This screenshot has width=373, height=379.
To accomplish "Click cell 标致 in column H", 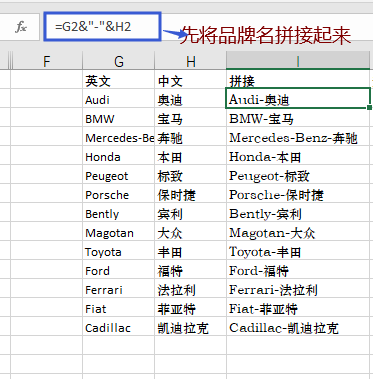I will [191, 175].
